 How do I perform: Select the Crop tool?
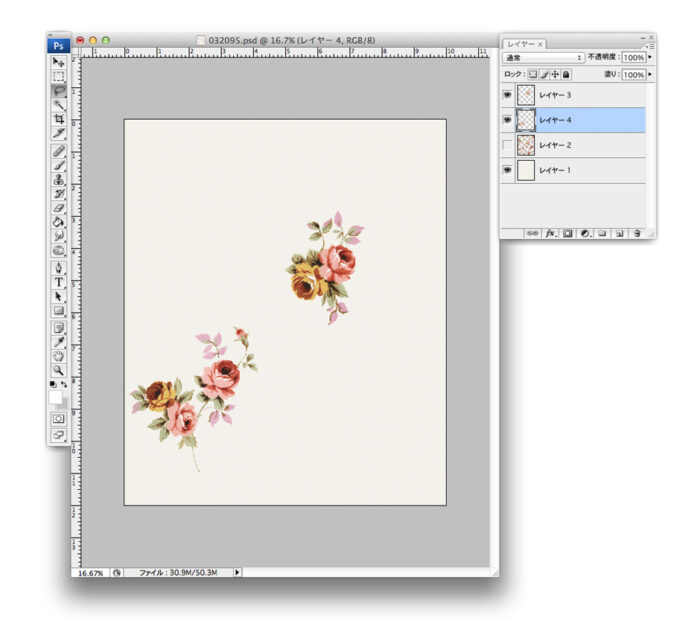pos(59,118)
